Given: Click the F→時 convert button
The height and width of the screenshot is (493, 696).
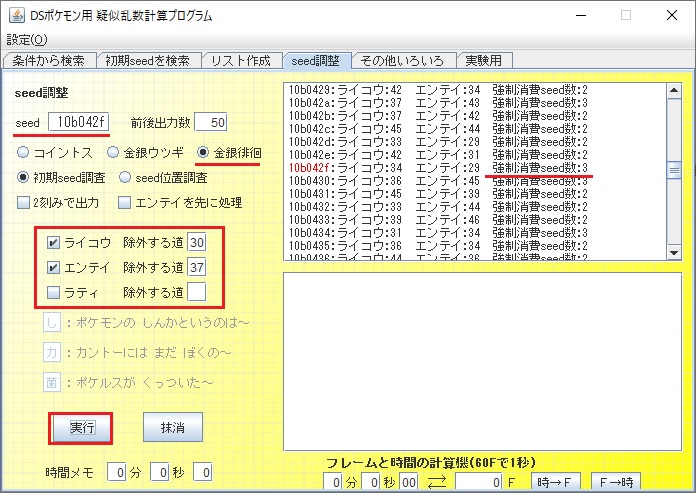Looking at the screenshot, I should click(x=616, y=482).
